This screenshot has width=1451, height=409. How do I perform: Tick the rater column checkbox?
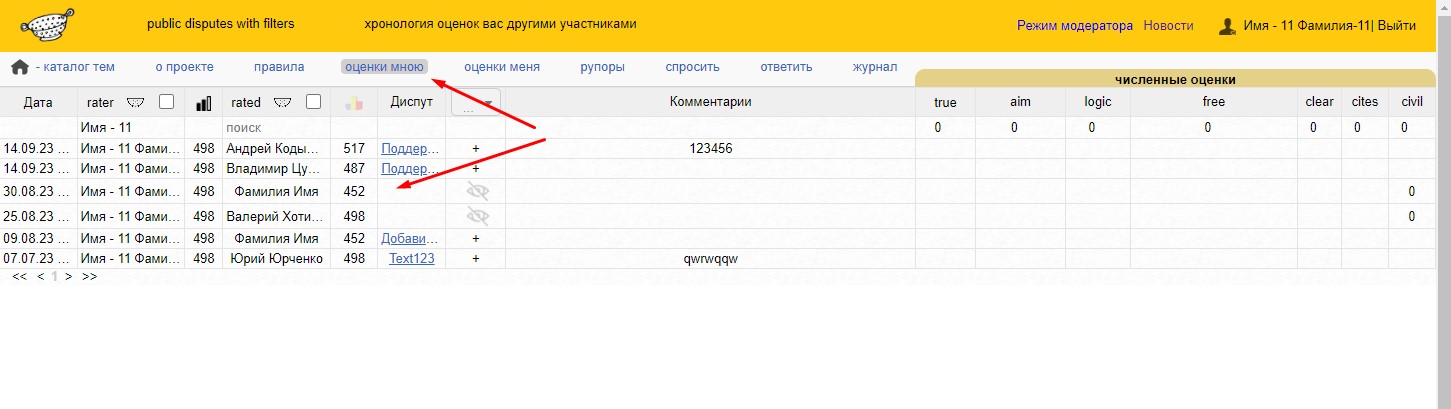tap(167, 101)
